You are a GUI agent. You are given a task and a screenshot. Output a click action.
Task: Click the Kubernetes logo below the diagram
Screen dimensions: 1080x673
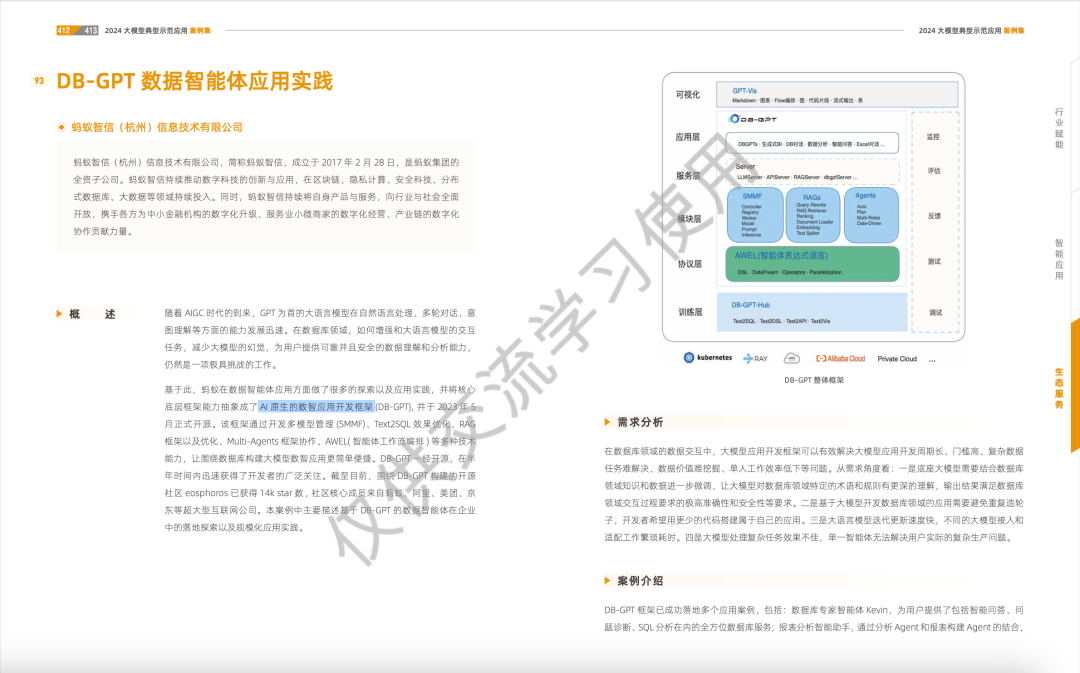pyautogui.click(x=707, y=358)
